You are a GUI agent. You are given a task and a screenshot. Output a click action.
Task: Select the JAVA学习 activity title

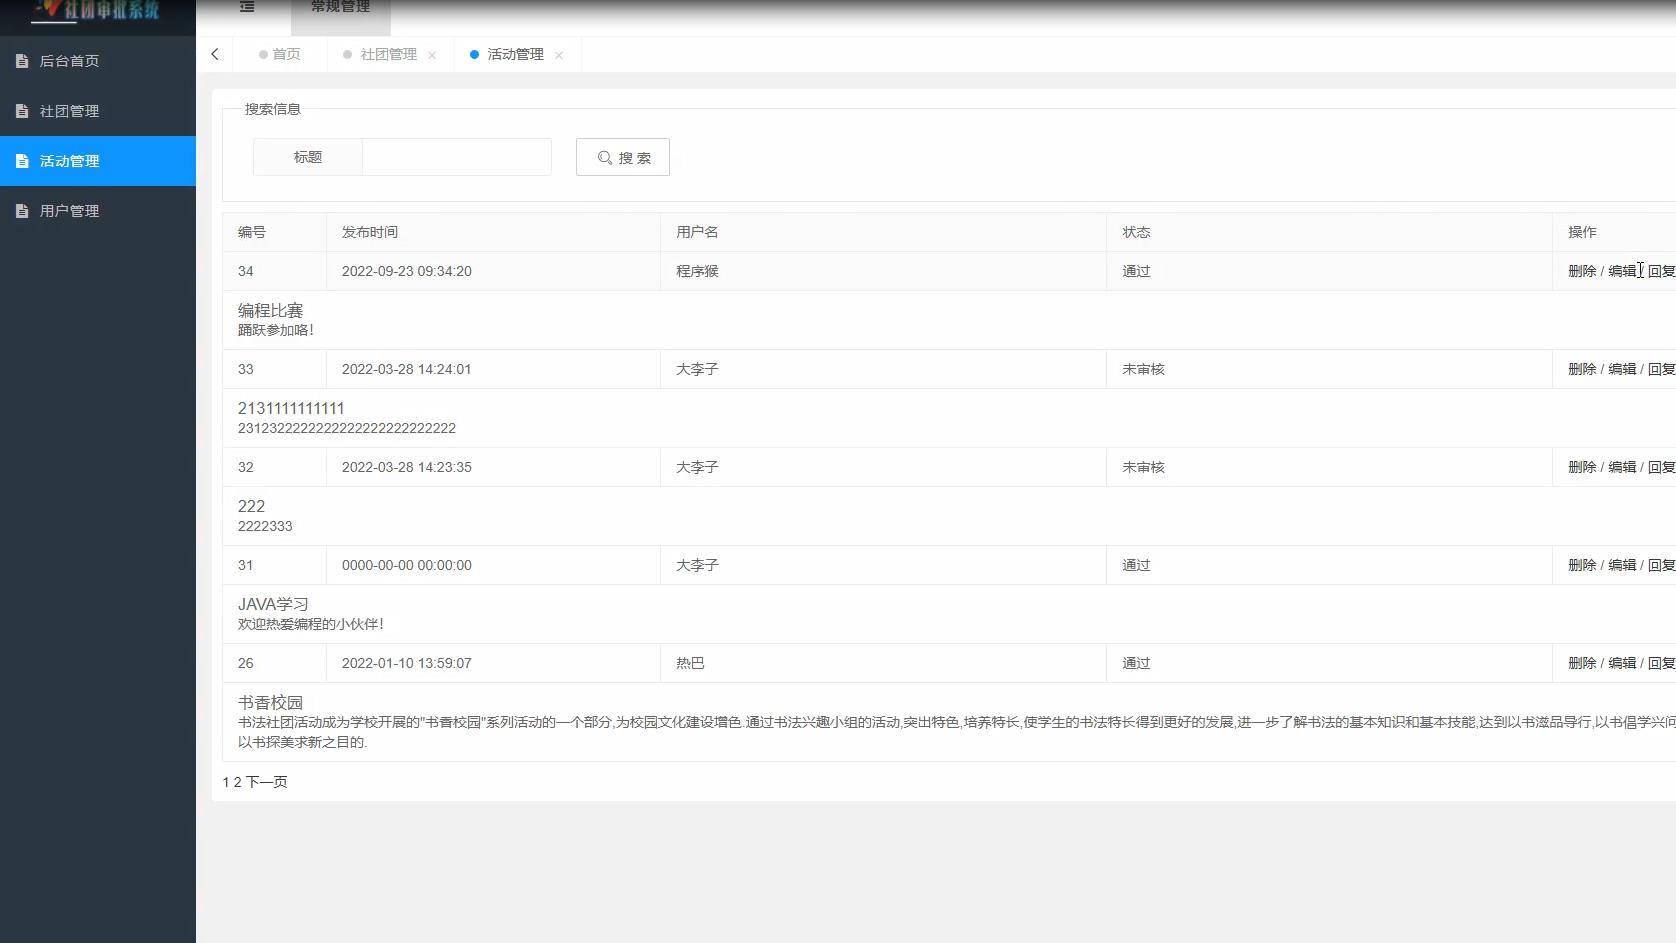(273, 605)
